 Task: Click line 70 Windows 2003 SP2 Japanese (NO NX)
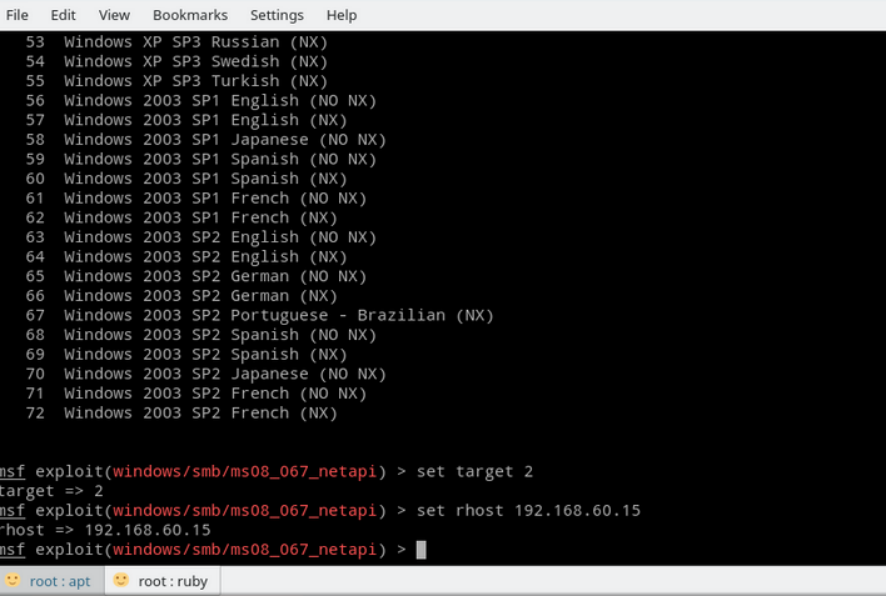coord(206,374)
